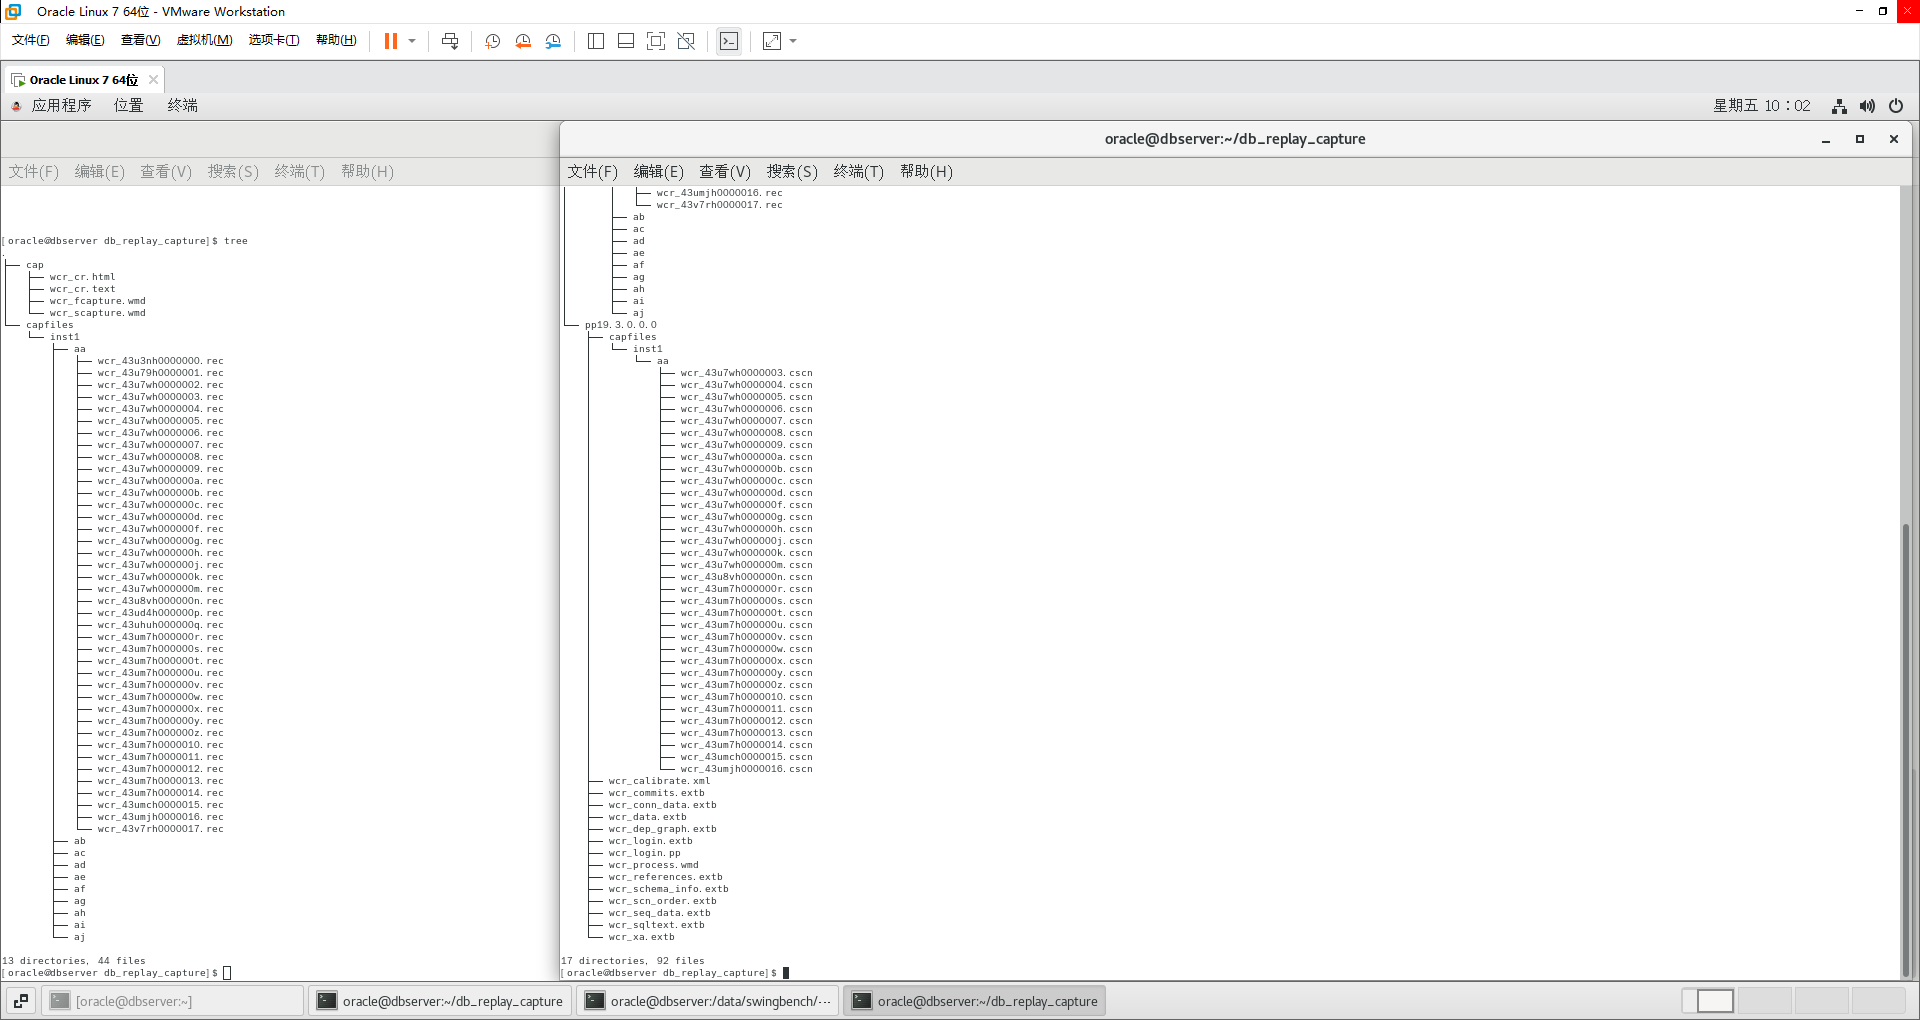
Task: Switch to the swingbench terminal in taskbar
Action: (x=709, y=1001)
